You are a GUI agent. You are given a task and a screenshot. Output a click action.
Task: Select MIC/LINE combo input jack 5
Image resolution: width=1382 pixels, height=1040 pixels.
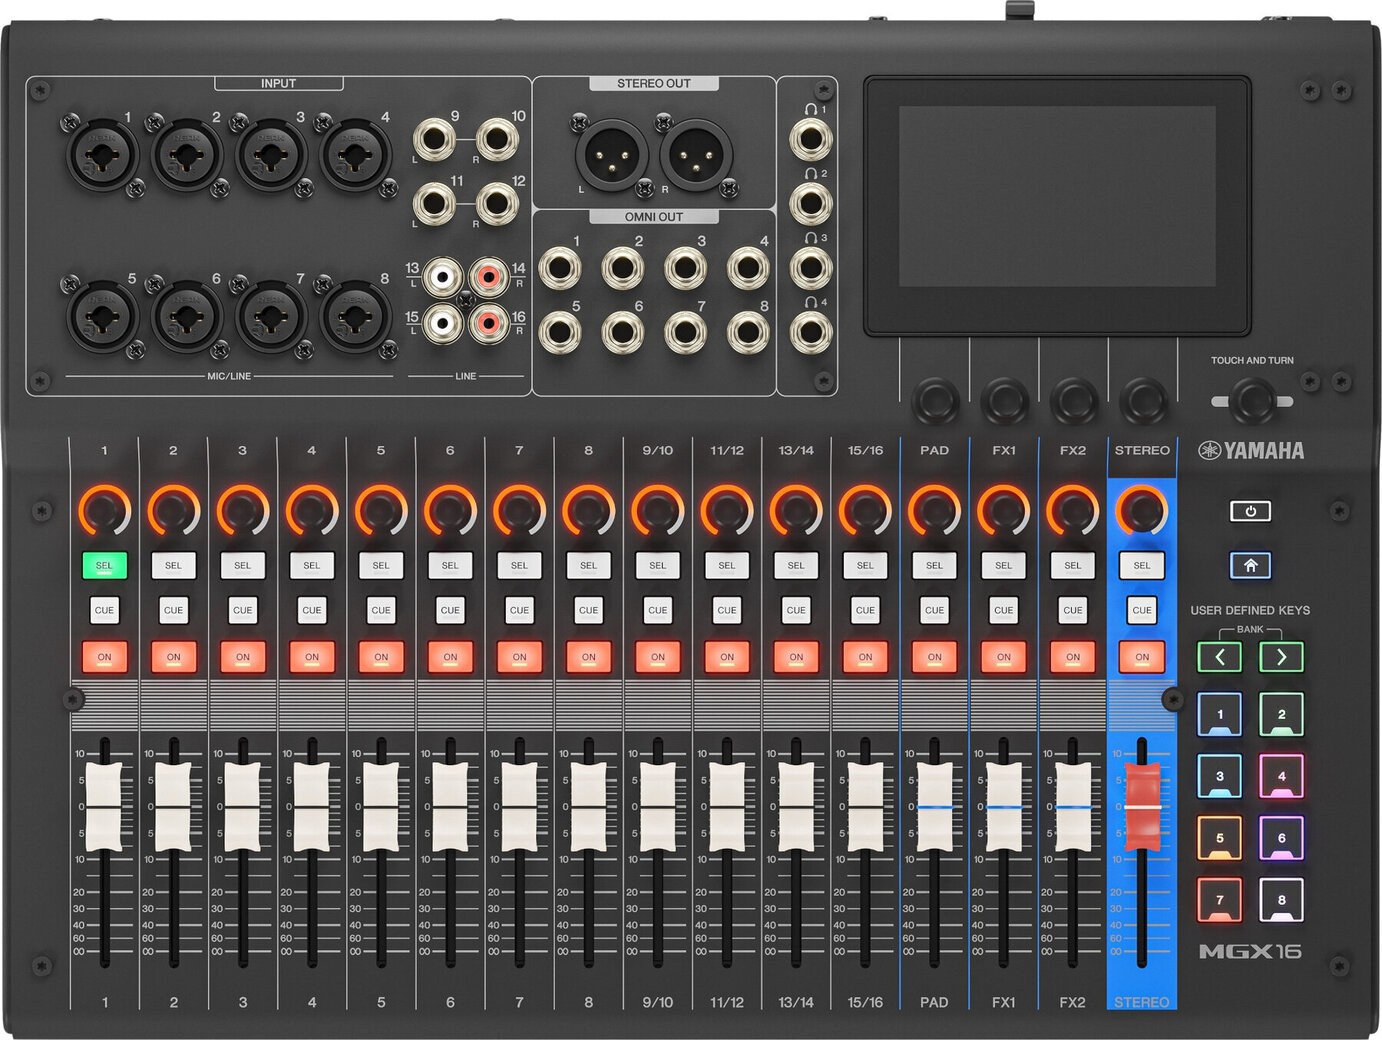tap(102, 316)
